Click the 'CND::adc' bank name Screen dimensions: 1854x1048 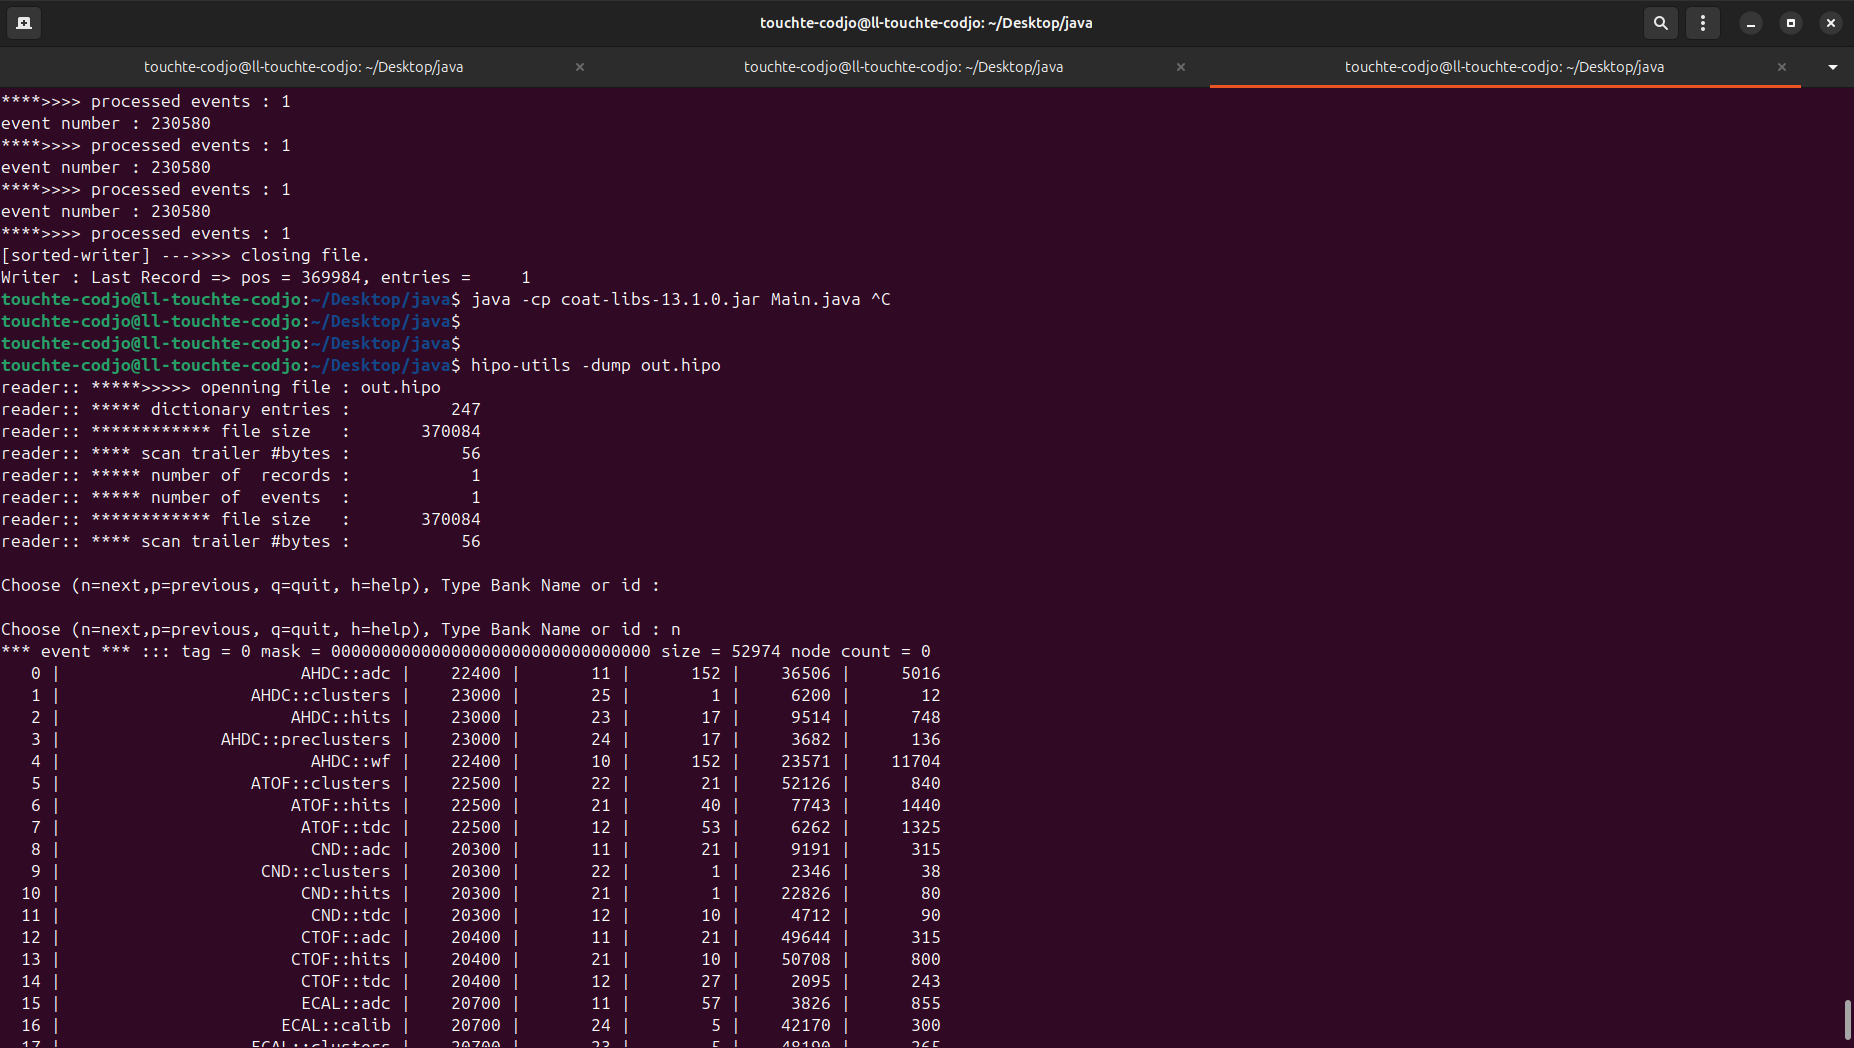pos(351,849)
